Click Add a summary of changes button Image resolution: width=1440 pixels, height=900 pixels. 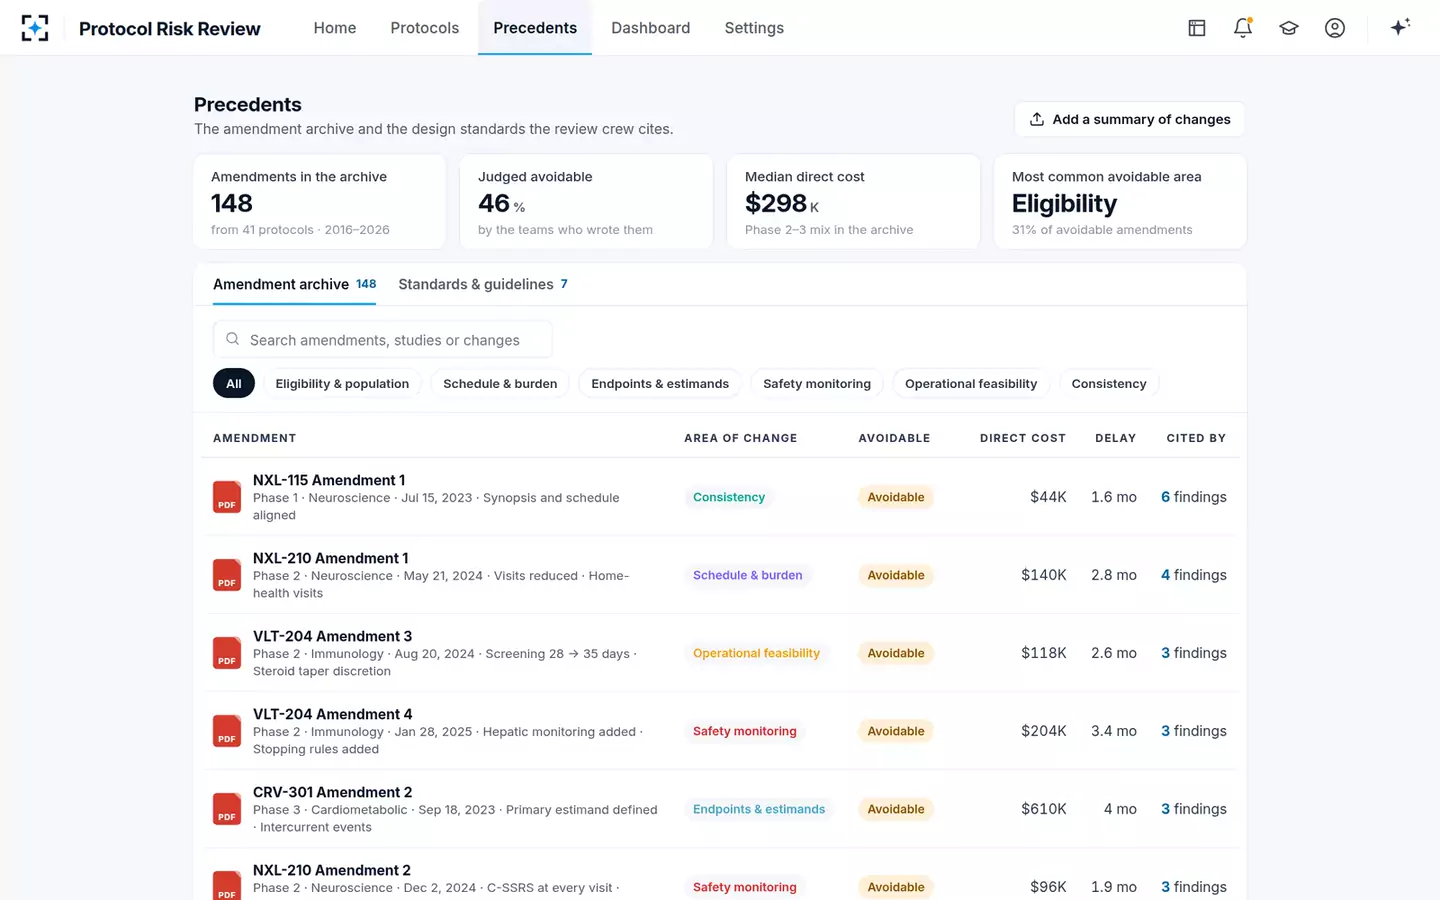pyautogui.click(x=1130, y=119)
